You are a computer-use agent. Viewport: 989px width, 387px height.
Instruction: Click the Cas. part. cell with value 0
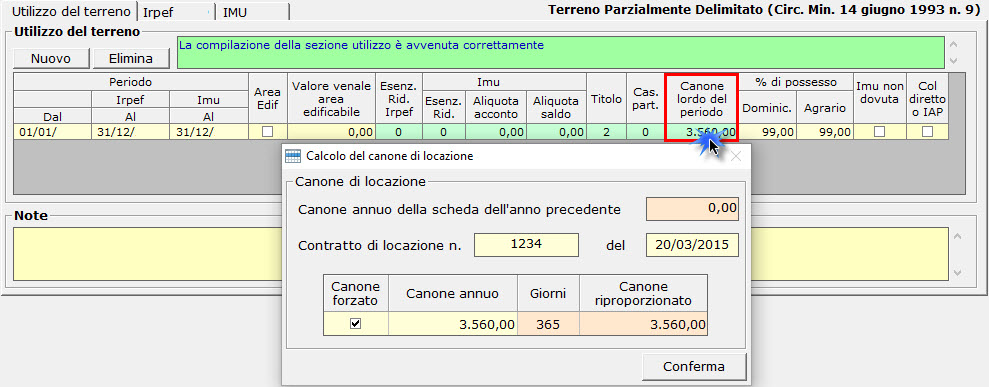(x=645, y=132)
